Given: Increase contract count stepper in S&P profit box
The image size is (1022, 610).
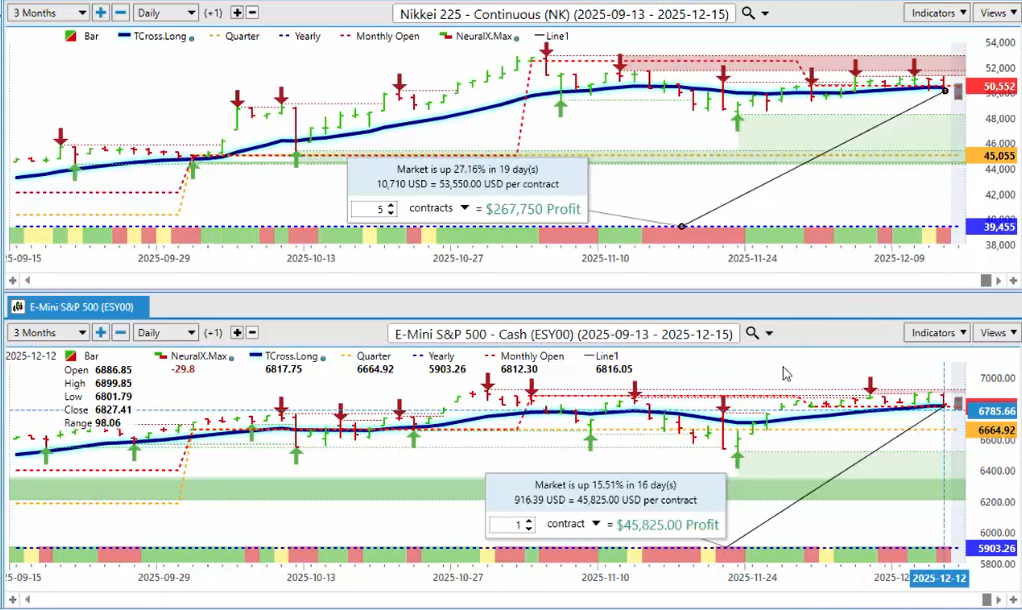Looking at the screenshot, I should (529, 520).
